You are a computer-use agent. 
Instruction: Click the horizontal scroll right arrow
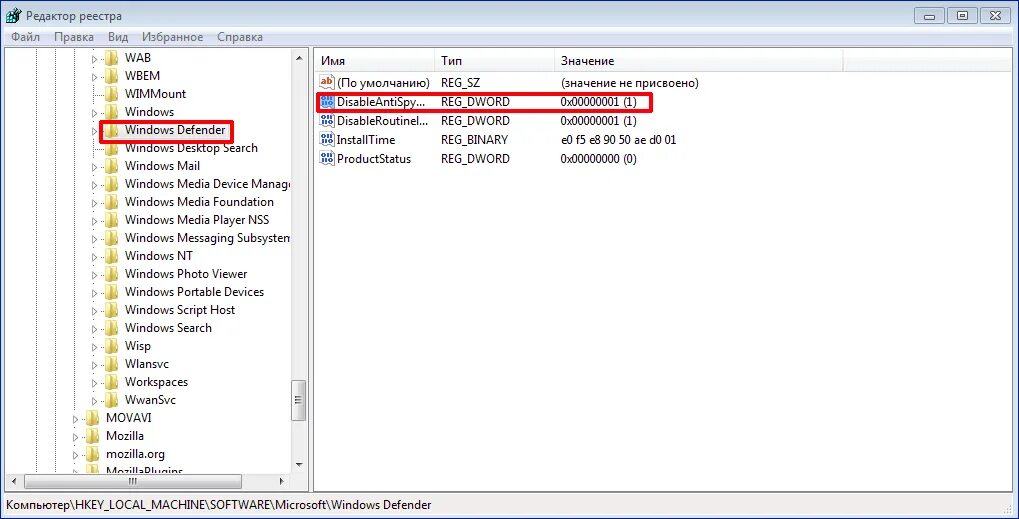(x=282, y=481)
